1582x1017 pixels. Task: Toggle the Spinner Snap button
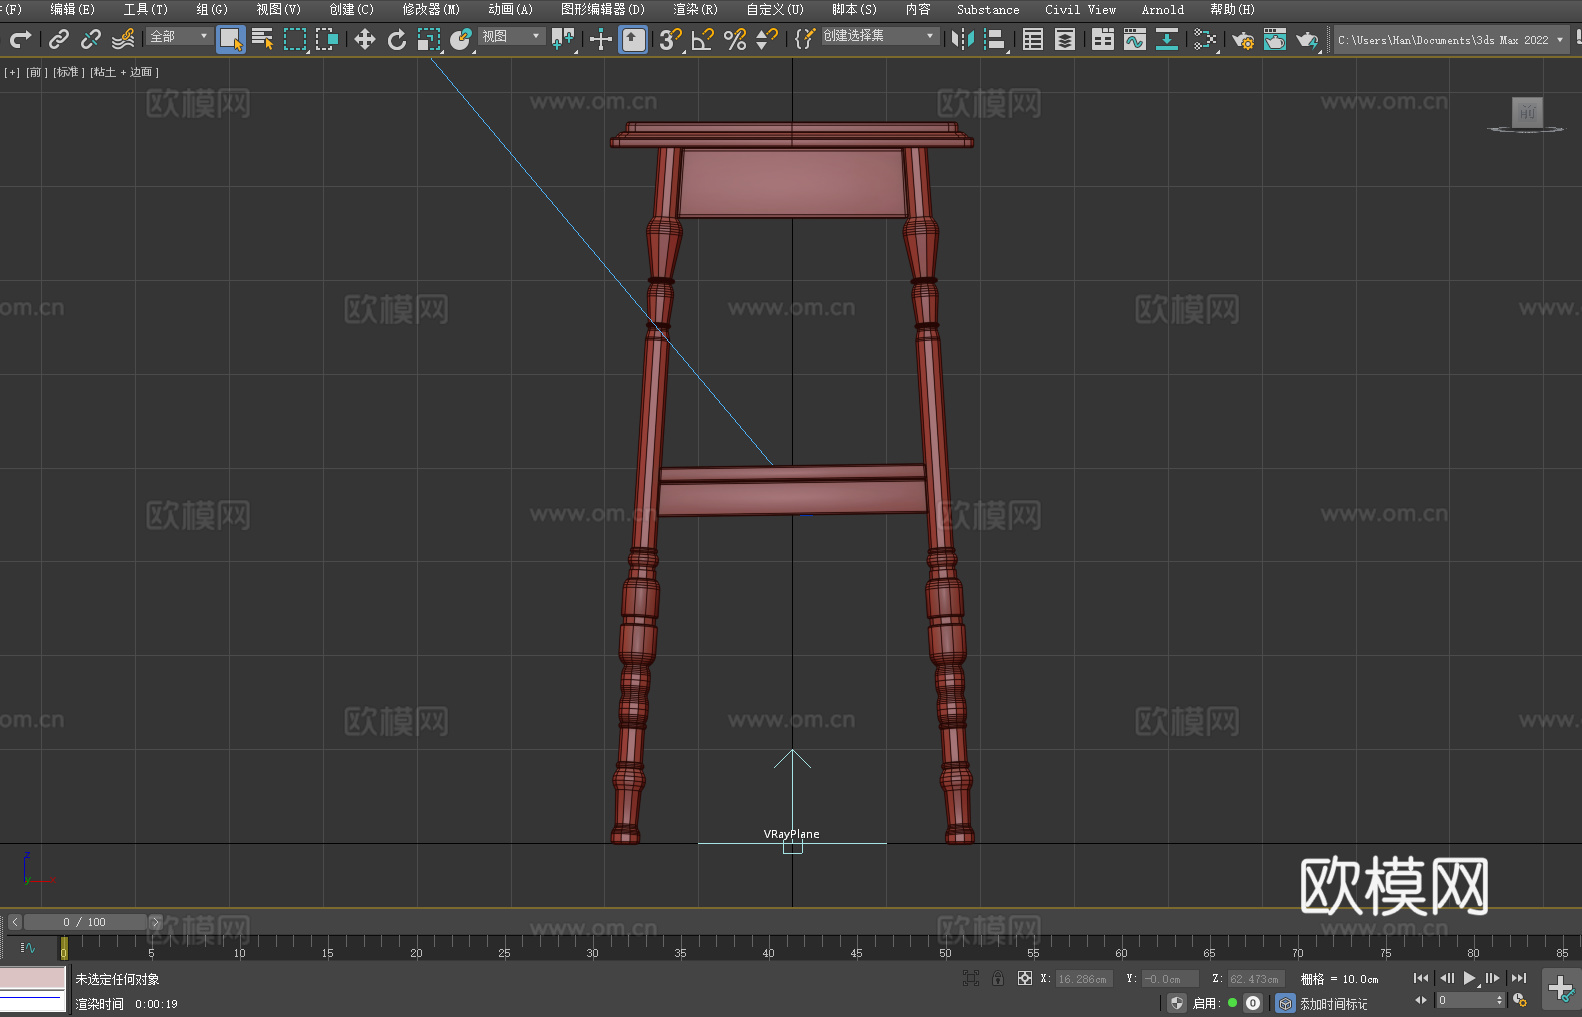tap(767, 39)
